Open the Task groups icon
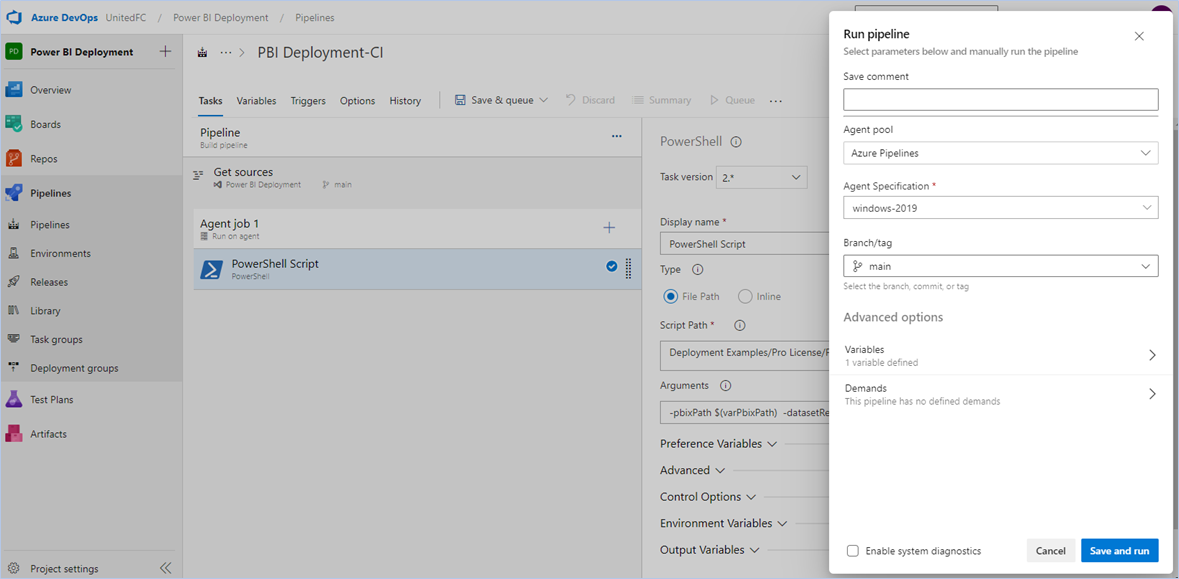This screenshot has height=579, width=1179. coord(14,339)
